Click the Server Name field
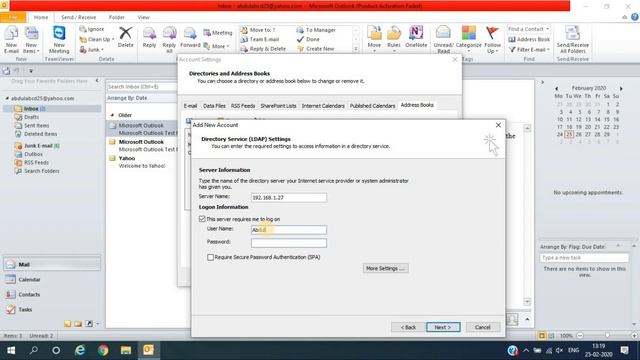This screenshot has width=640, height=360. pyautogui.click(x=289, y=198)
